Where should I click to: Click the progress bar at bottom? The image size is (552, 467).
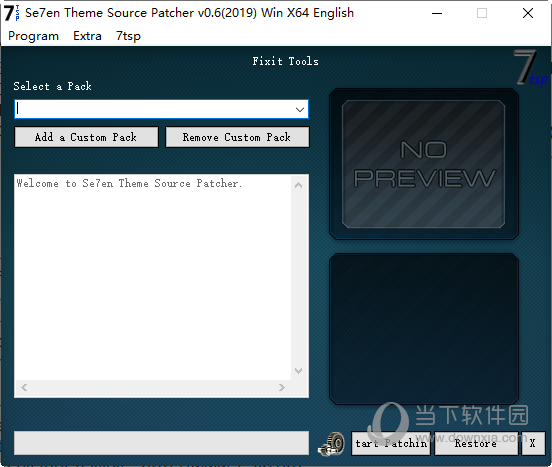162,443
